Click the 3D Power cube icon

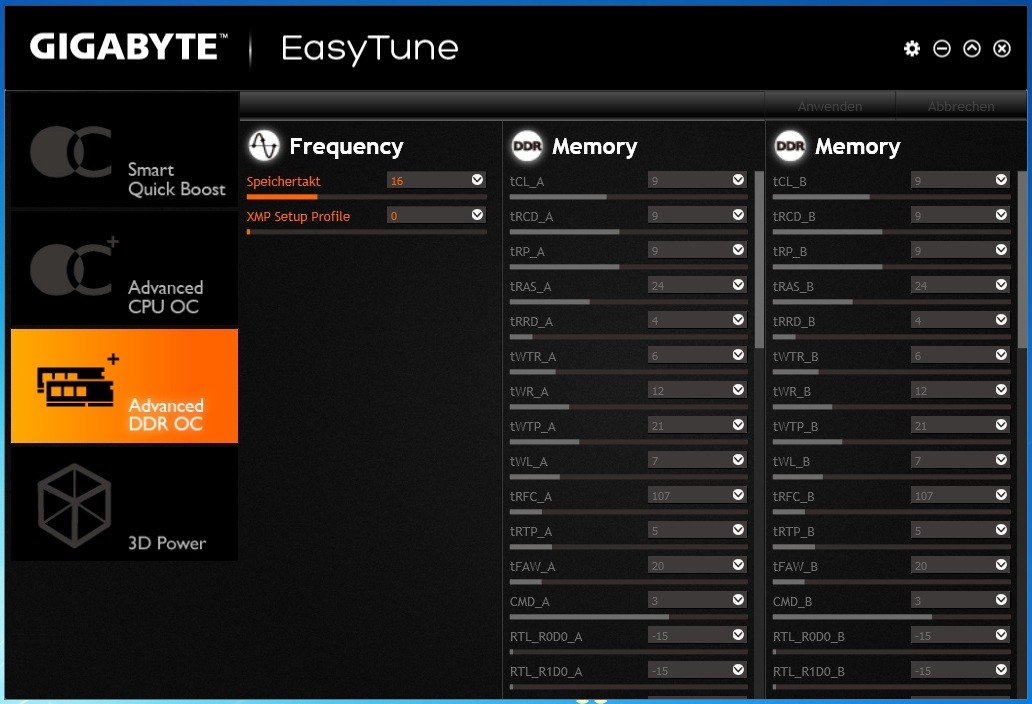click(x=74, y=505)
